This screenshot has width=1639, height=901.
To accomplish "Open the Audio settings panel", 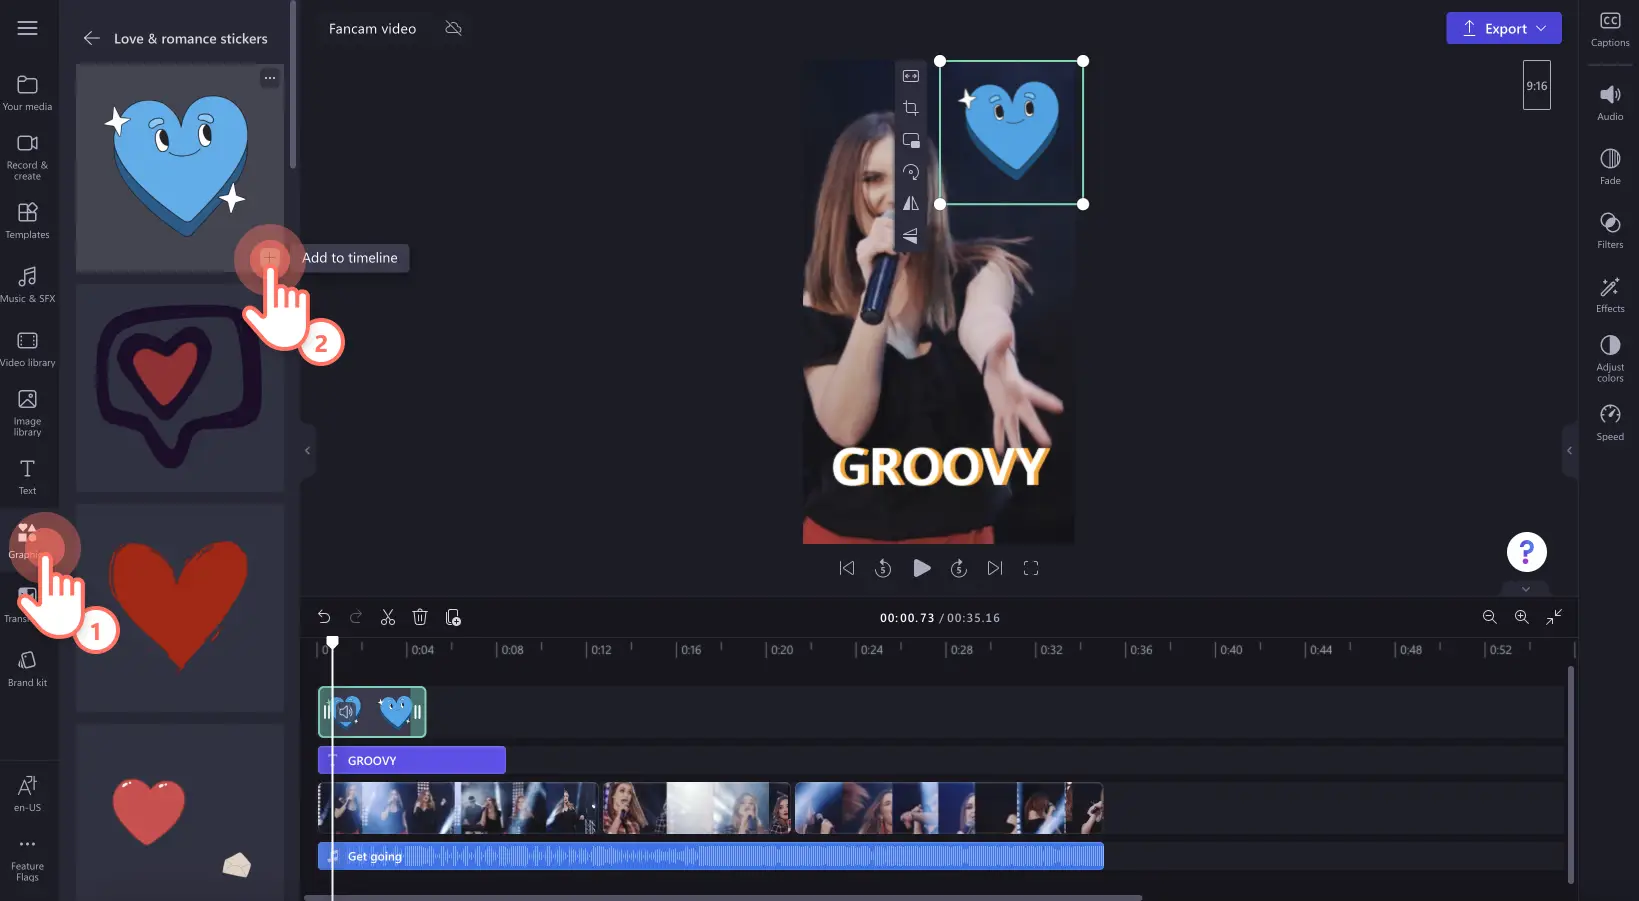I will pyautogui.click(x=1610, y=103).
